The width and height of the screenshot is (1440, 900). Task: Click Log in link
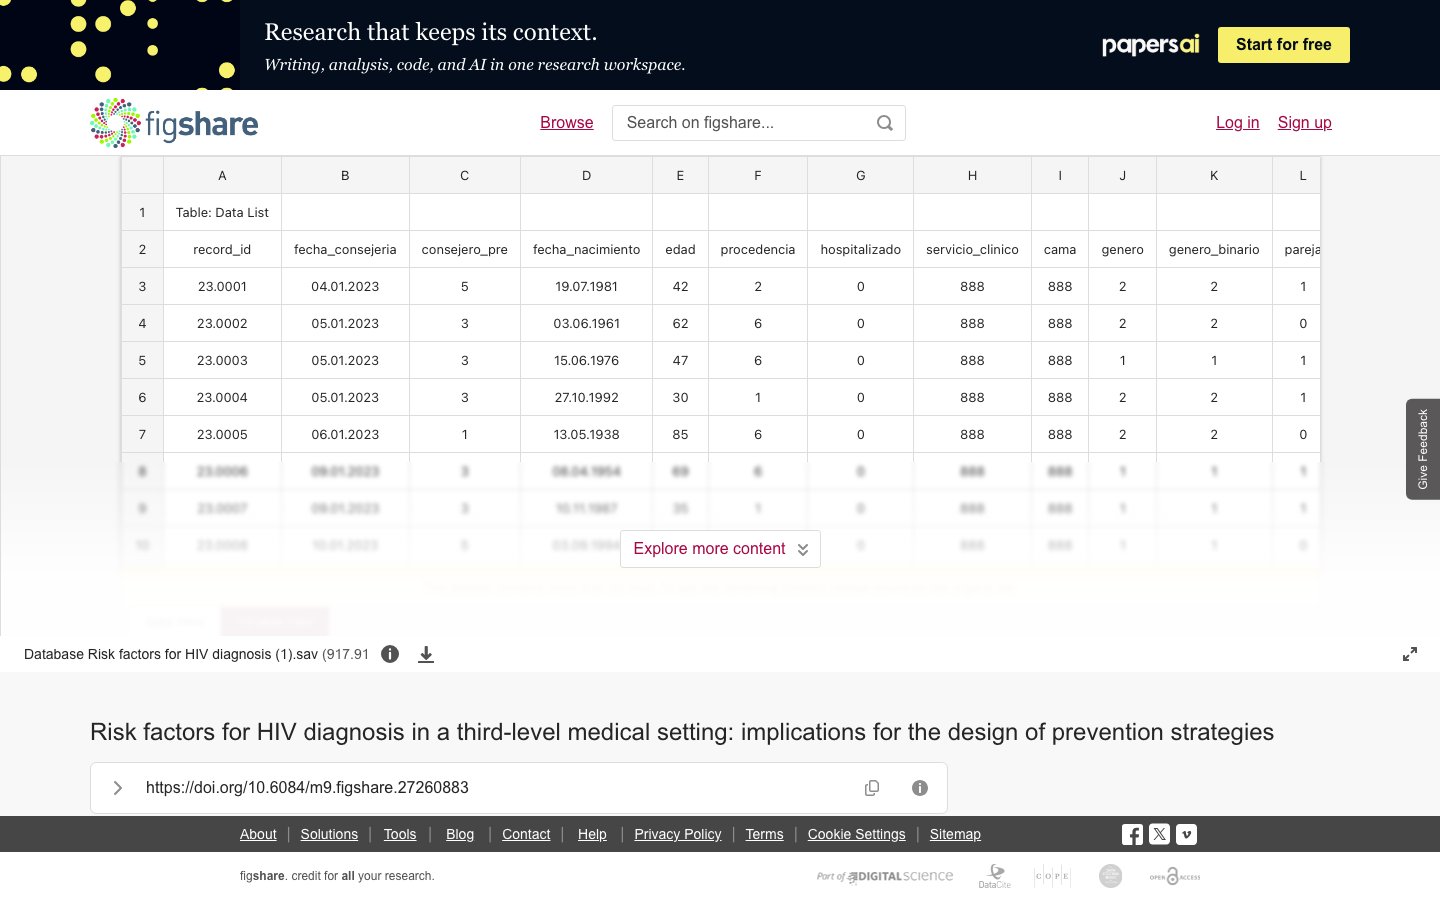tap(1238, 123)
